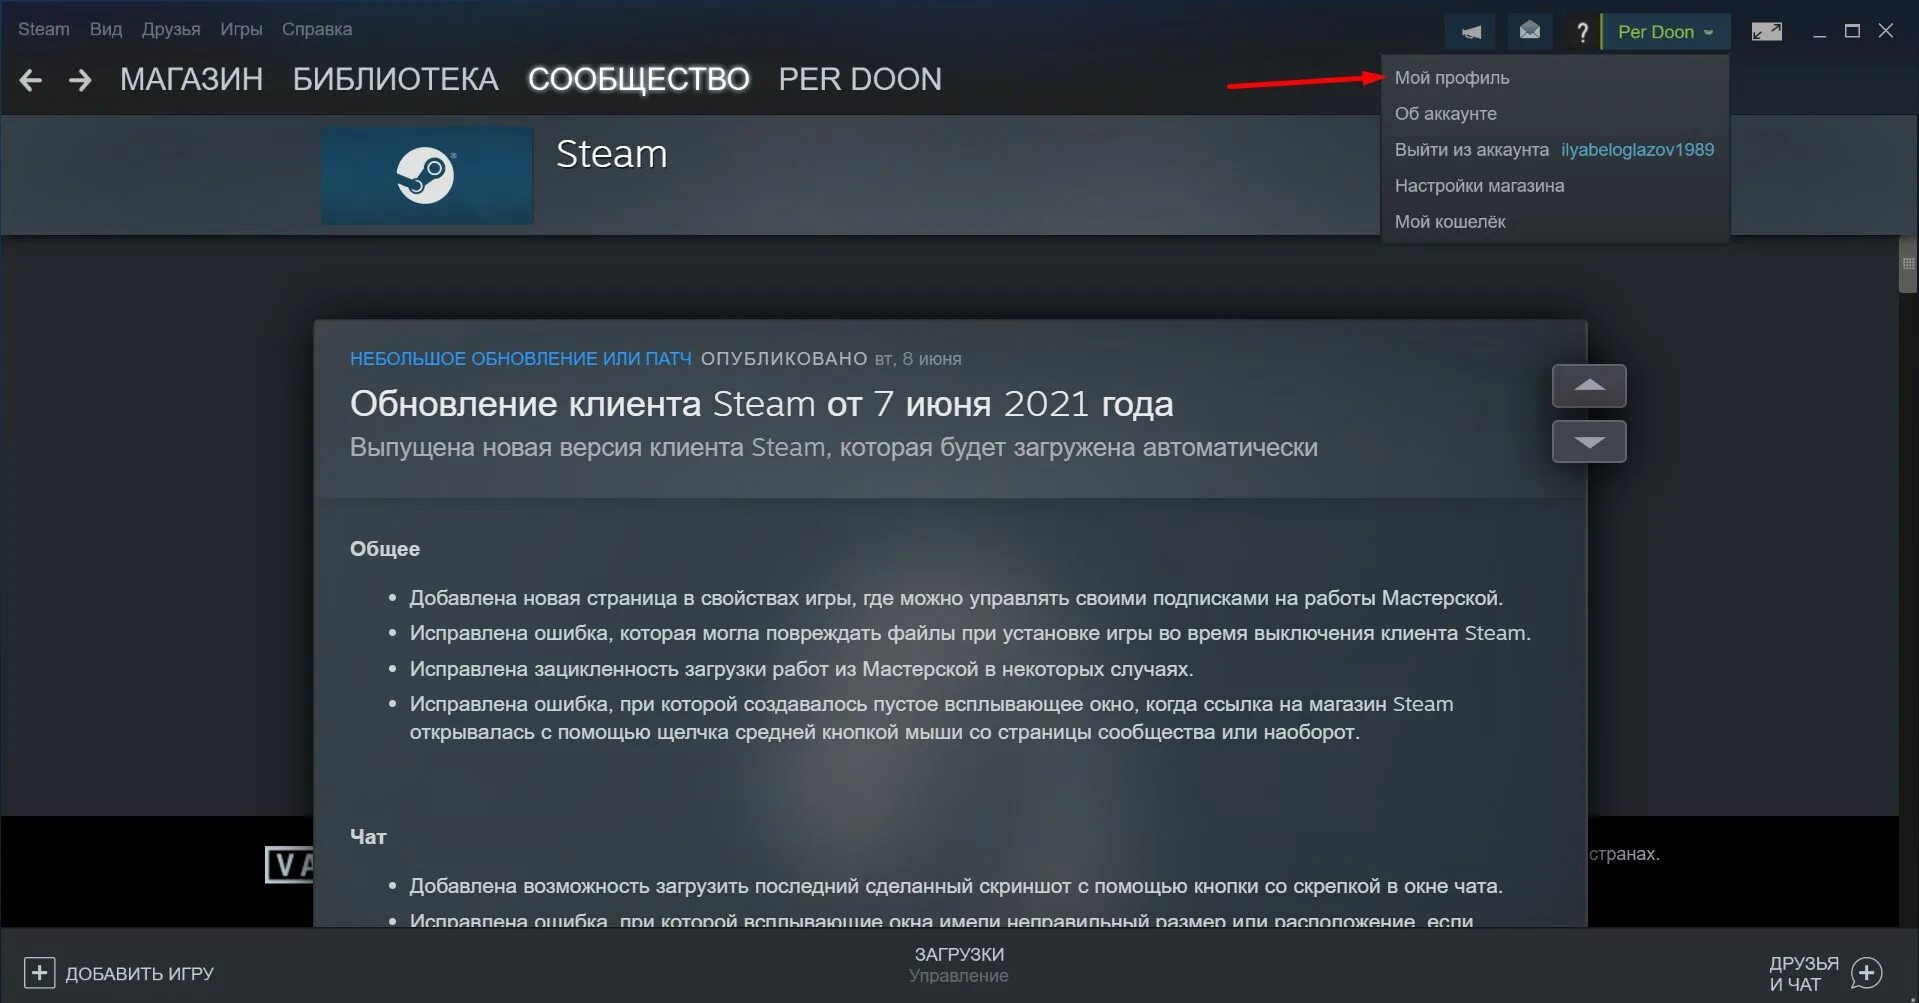The height and width of the screenshot is (1003, 1919).
Task: Click the Steam group title
Action: pyautogui.click(x=612, y=154)
